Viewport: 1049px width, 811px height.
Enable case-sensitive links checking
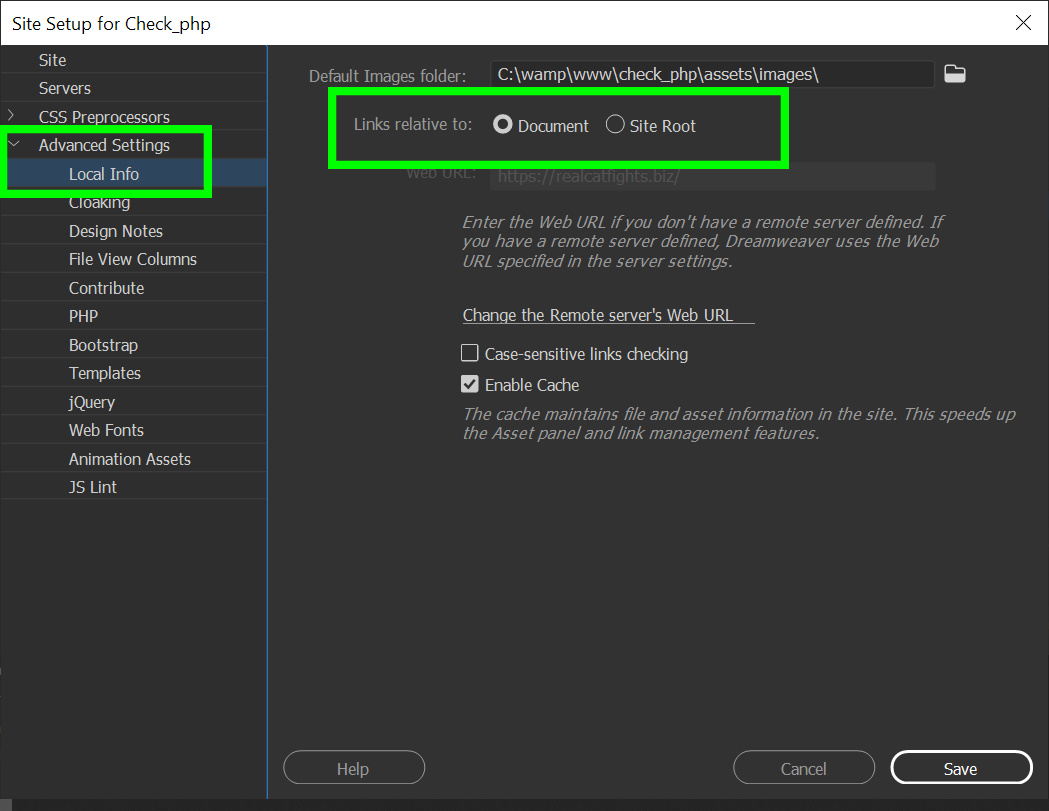point(470,353)
